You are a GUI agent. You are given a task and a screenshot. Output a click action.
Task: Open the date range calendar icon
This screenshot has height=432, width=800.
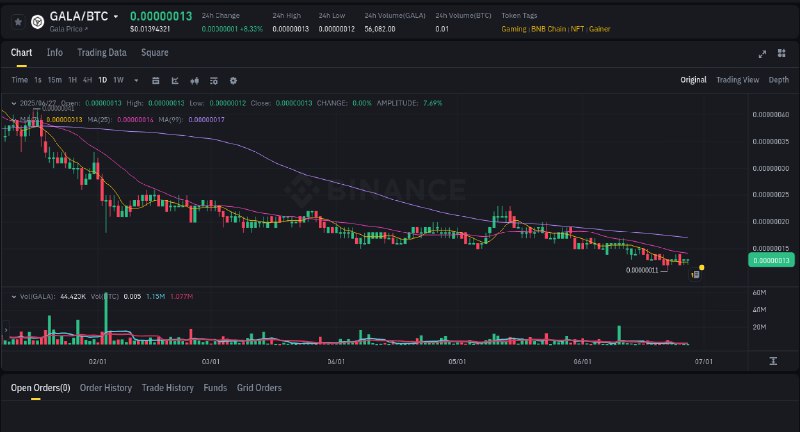click(x=156, y=81)
